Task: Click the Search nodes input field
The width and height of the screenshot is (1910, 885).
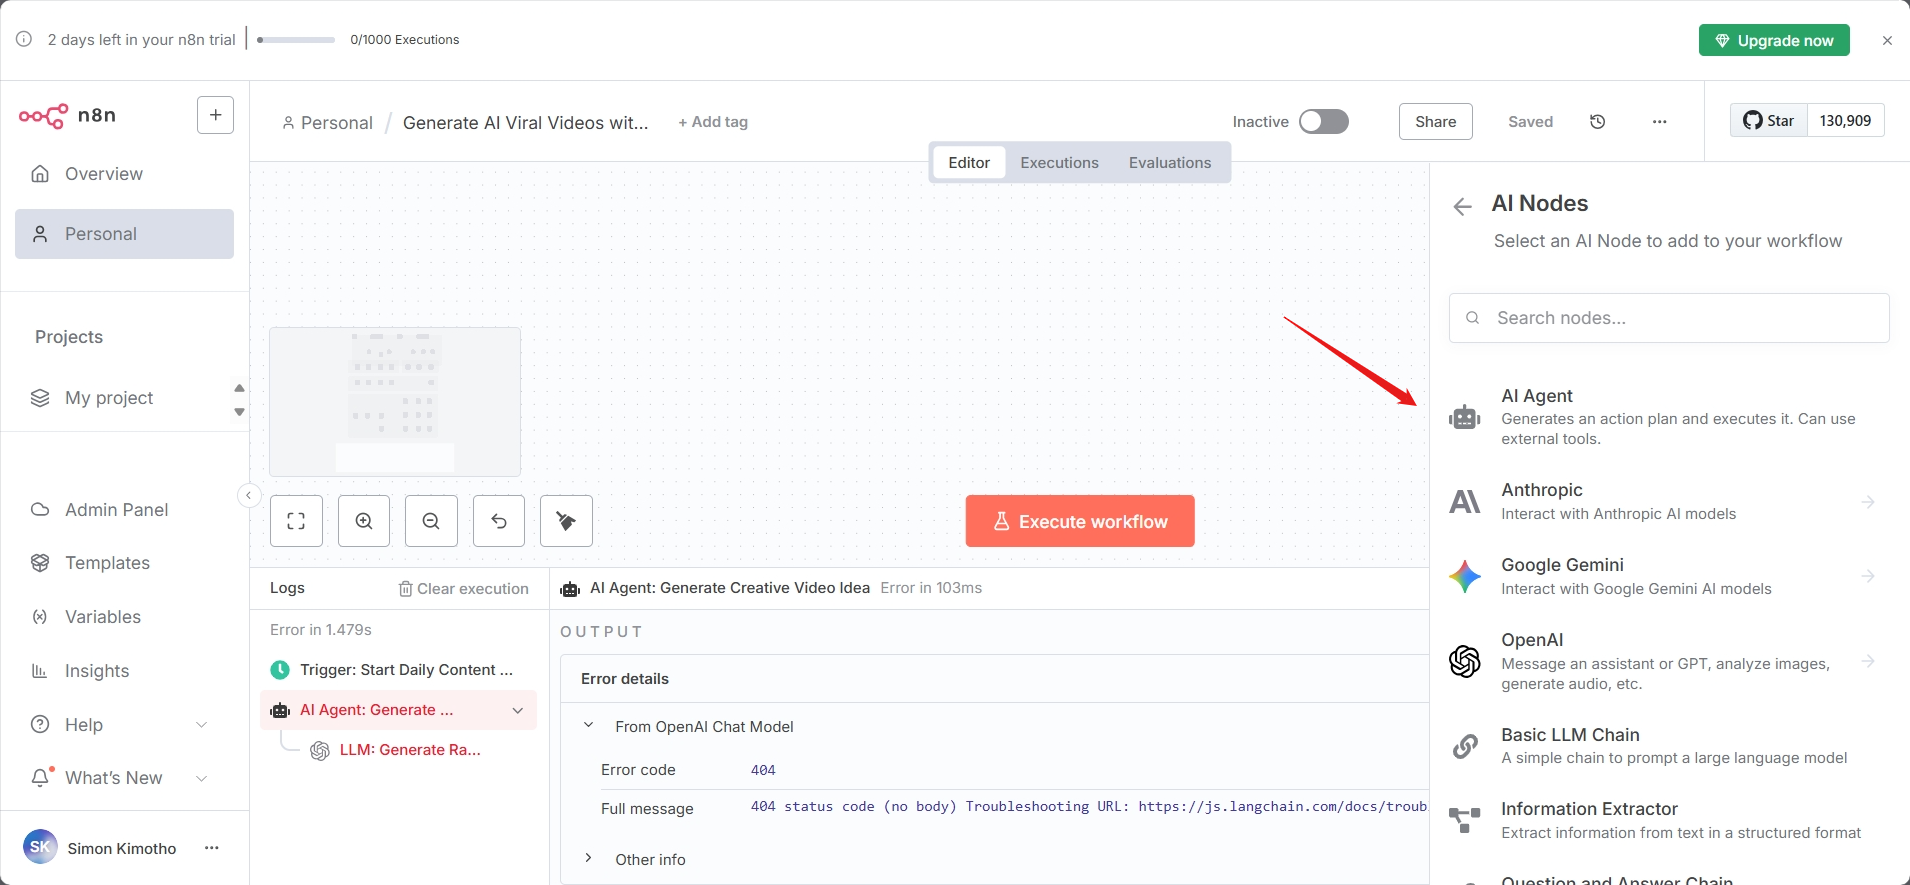Action: 1669,318
